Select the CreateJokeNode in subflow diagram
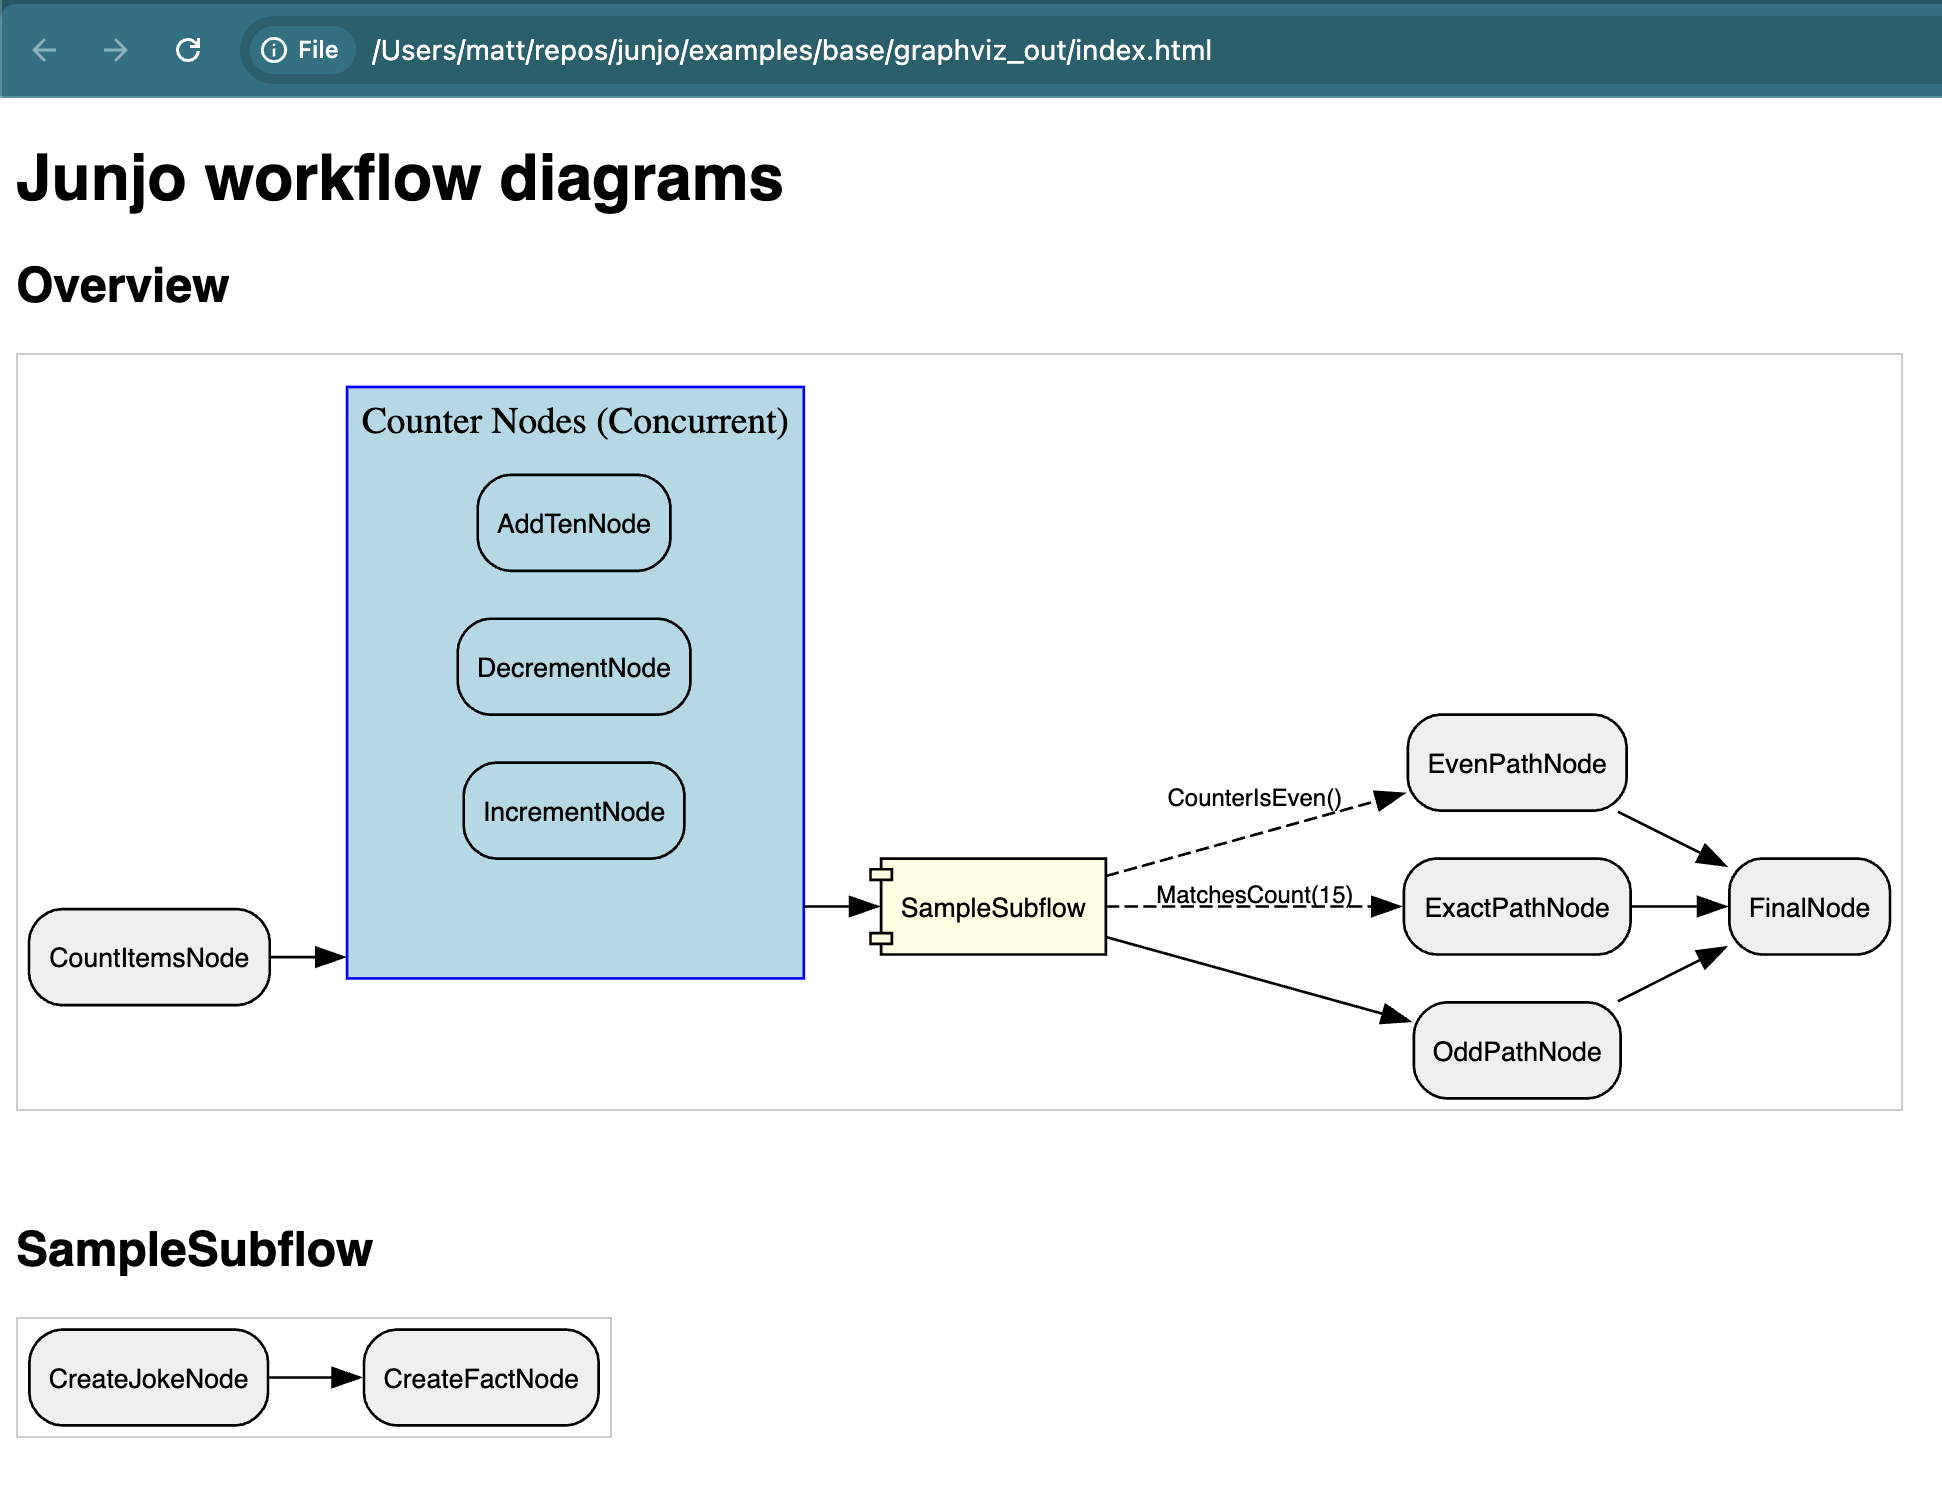Viewport: 1942px width, 1486px height. (x=148, y=1378)
